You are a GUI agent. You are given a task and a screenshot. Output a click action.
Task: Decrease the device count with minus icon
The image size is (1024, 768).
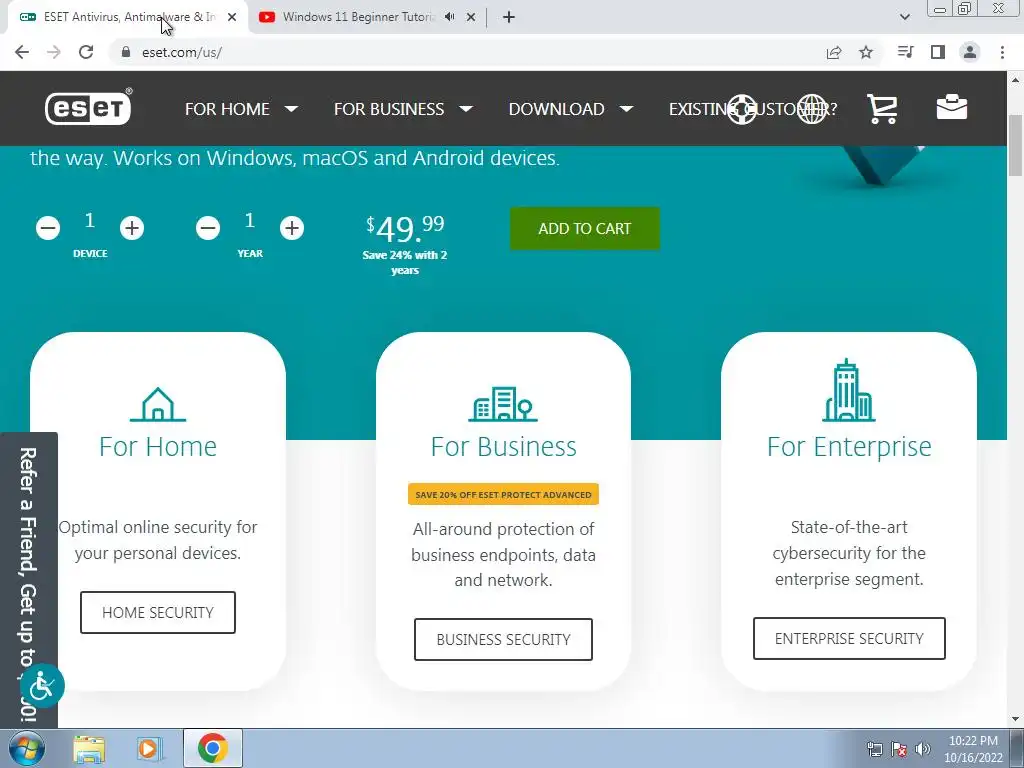(x=48, y=228)
